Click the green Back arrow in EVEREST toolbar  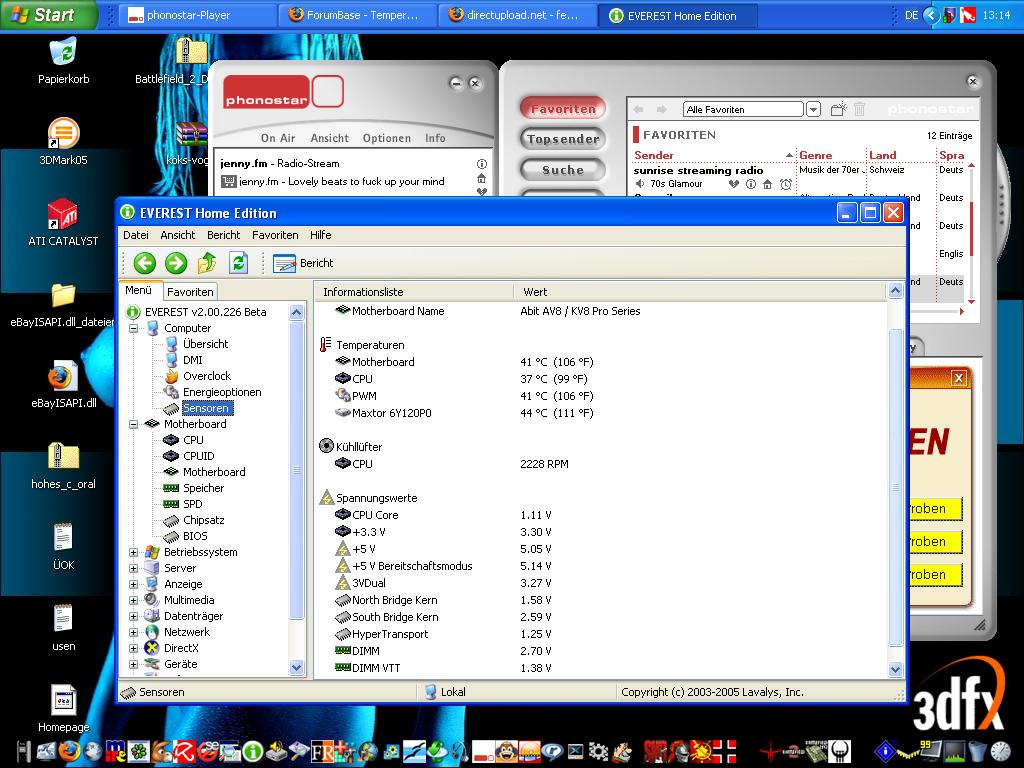(x=144, y=263)
